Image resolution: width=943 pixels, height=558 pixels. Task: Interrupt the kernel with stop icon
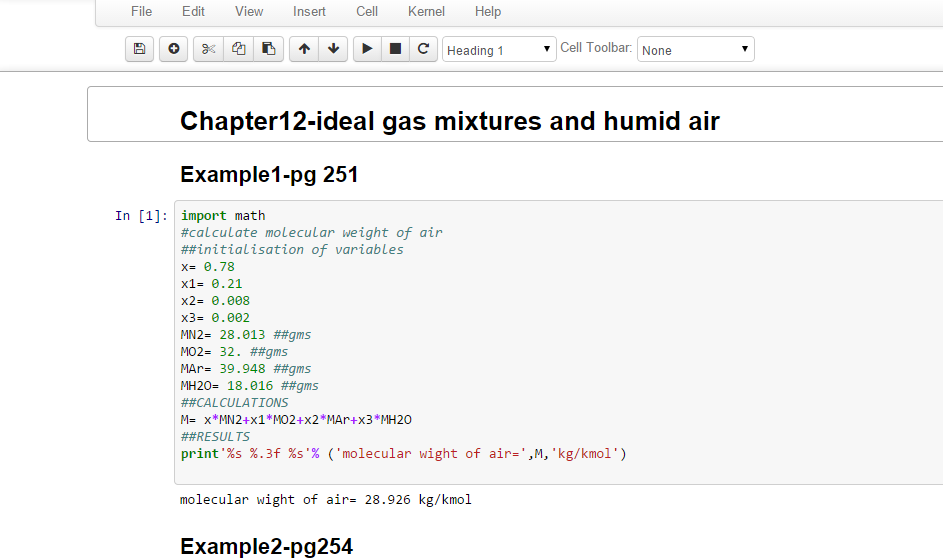point(395,49)
